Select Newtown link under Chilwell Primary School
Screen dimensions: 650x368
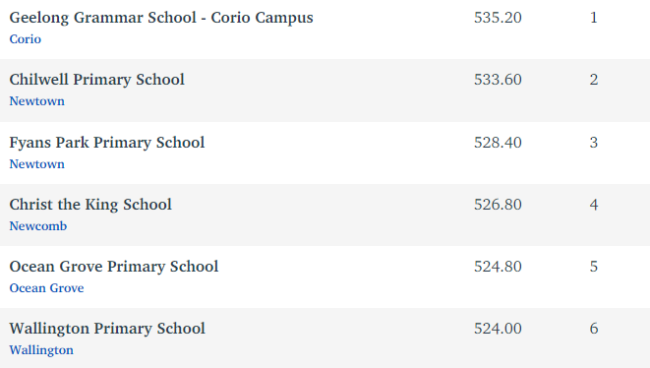pos(37,101)
